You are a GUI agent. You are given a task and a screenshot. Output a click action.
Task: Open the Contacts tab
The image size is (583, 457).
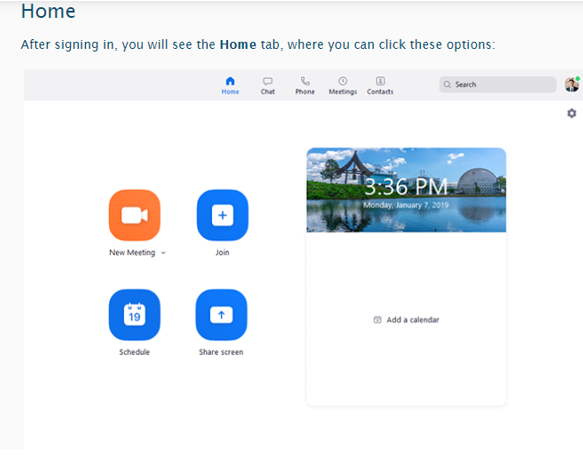[x=380, y=86]
